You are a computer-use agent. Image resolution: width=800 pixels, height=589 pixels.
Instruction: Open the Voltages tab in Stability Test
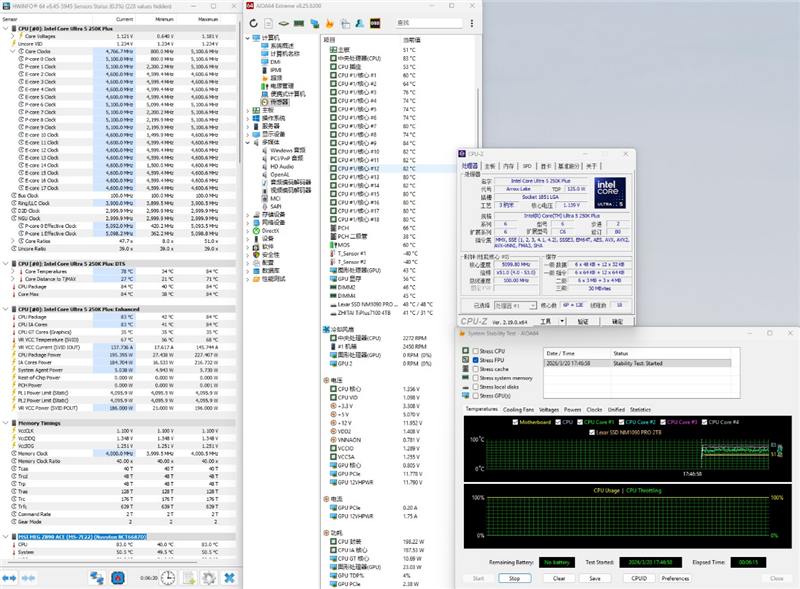click(x=549, y=409)
